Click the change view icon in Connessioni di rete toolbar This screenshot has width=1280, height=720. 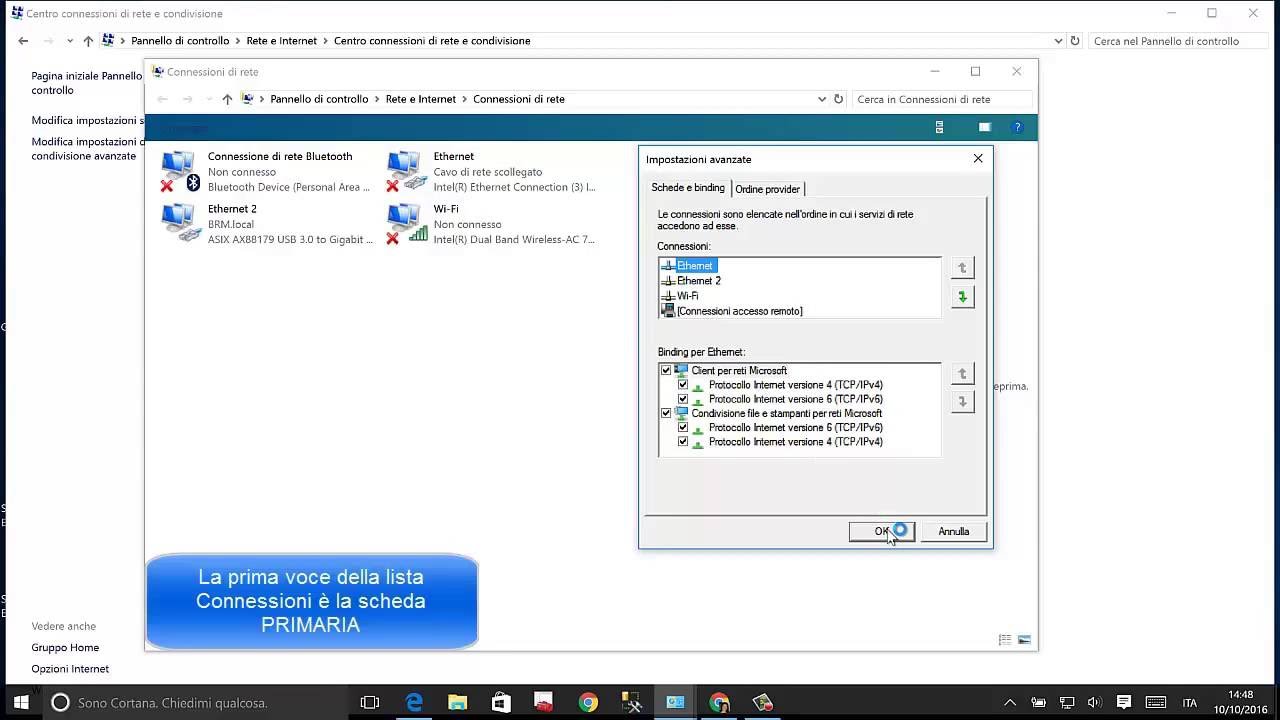[939, 127]
